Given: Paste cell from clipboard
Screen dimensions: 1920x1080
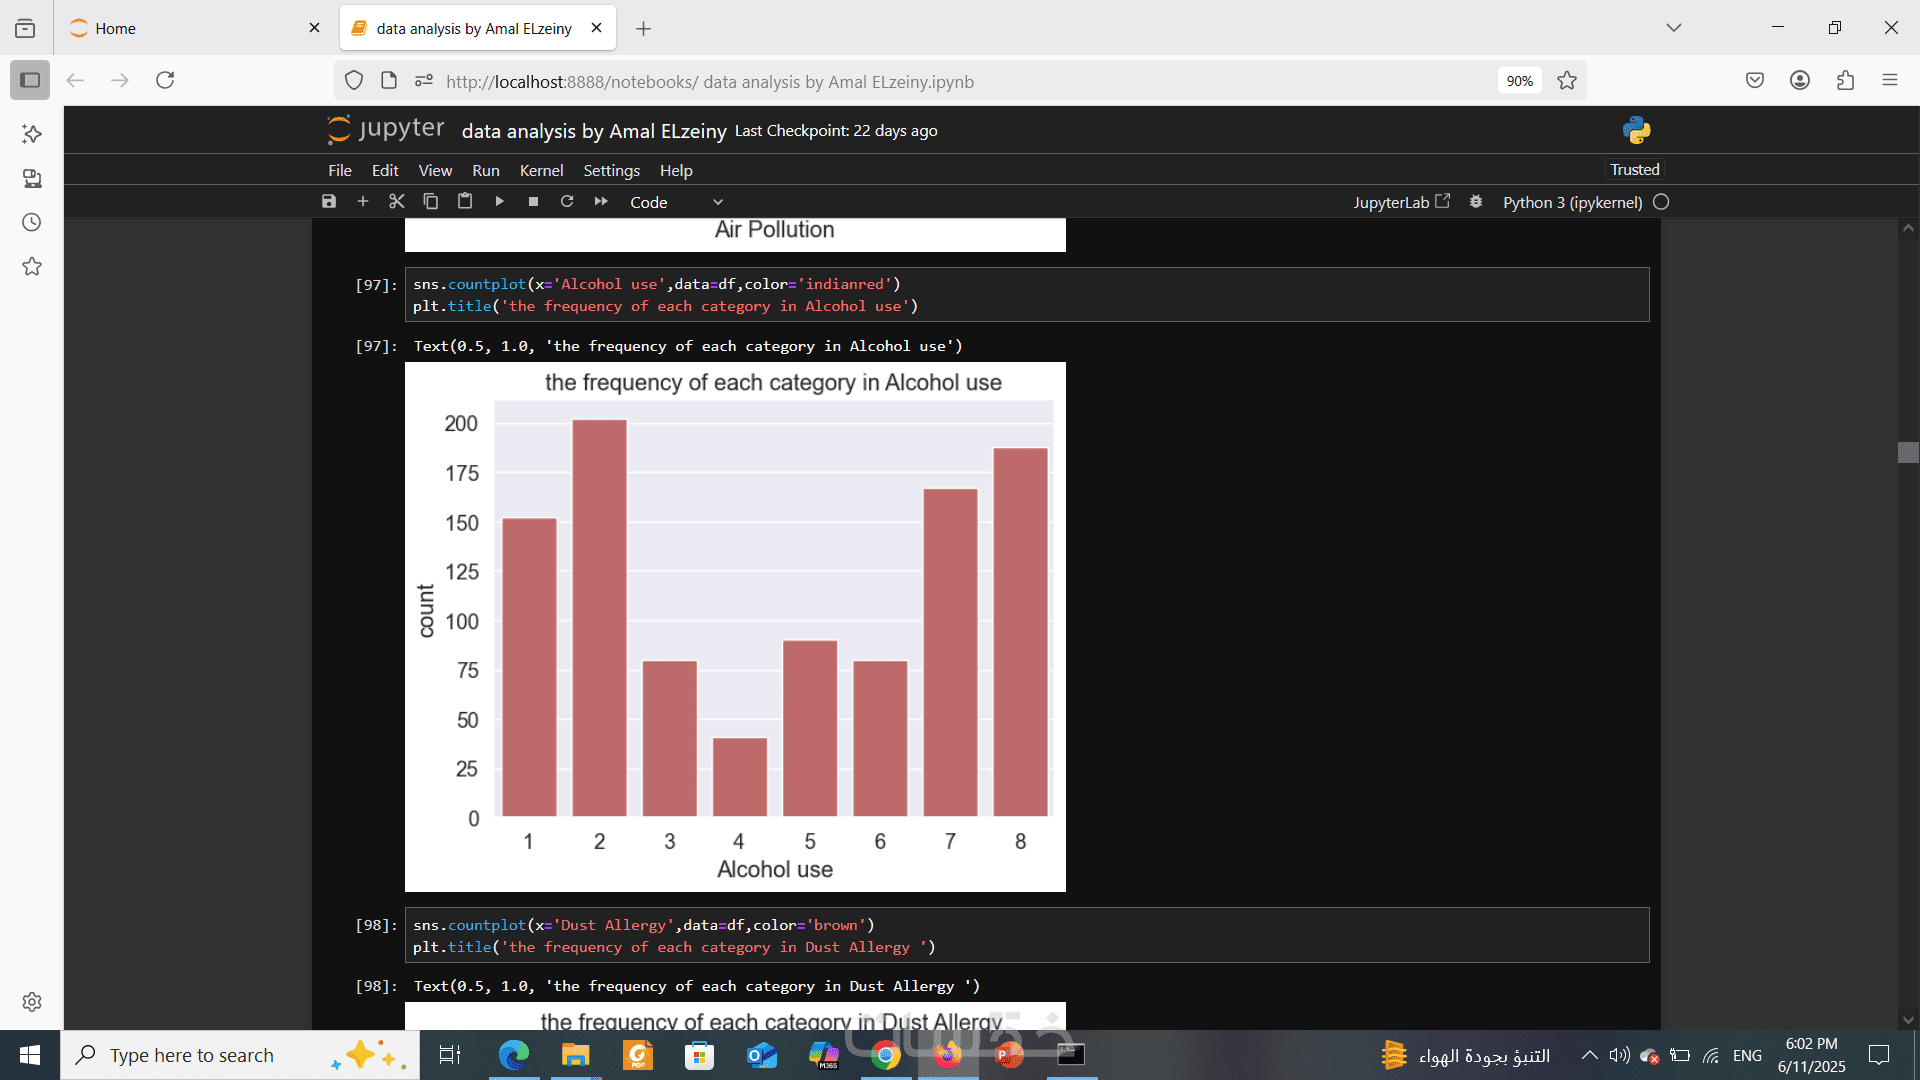Looking at the screenshot, I should pos(465,202).
